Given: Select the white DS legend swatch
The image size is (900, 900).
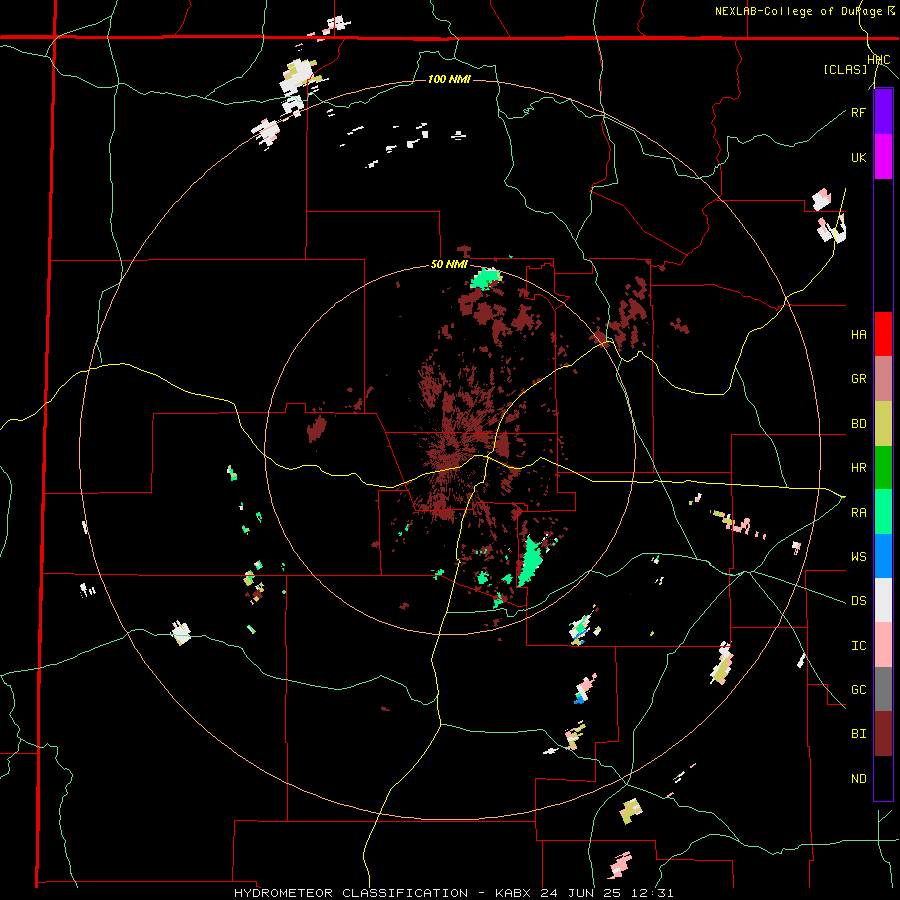Looking at the screenshot, I should click(883, 600).
